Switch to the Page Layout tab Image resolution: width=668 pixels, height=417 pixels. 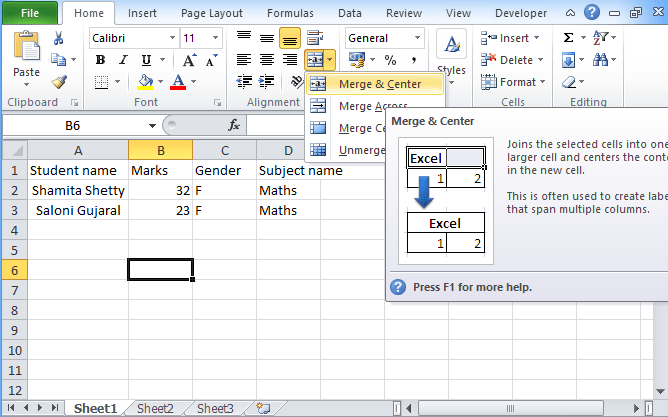[x=212, y=13]
